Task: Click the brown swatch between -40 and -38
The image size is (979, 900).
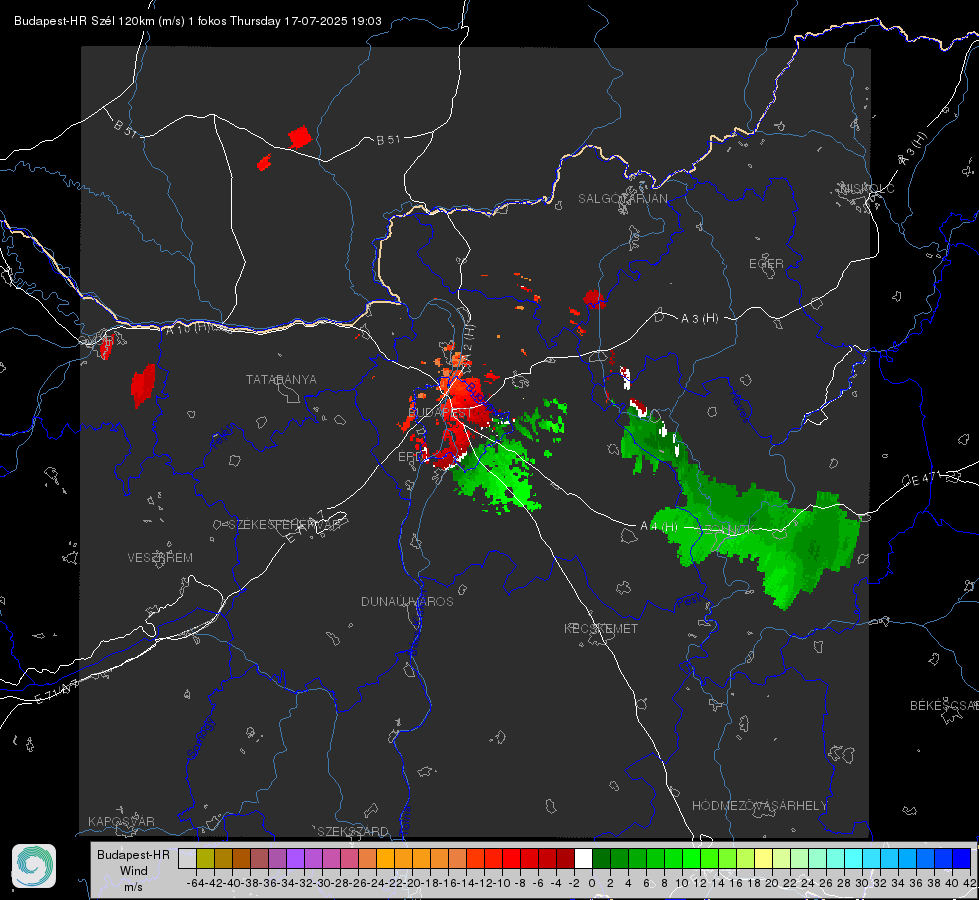Action: 241,858
